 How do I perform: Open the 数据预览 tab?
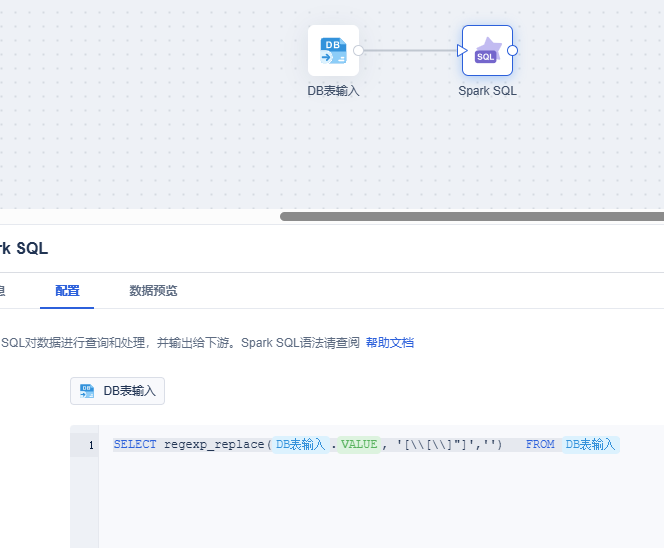[x=153, y=291]
